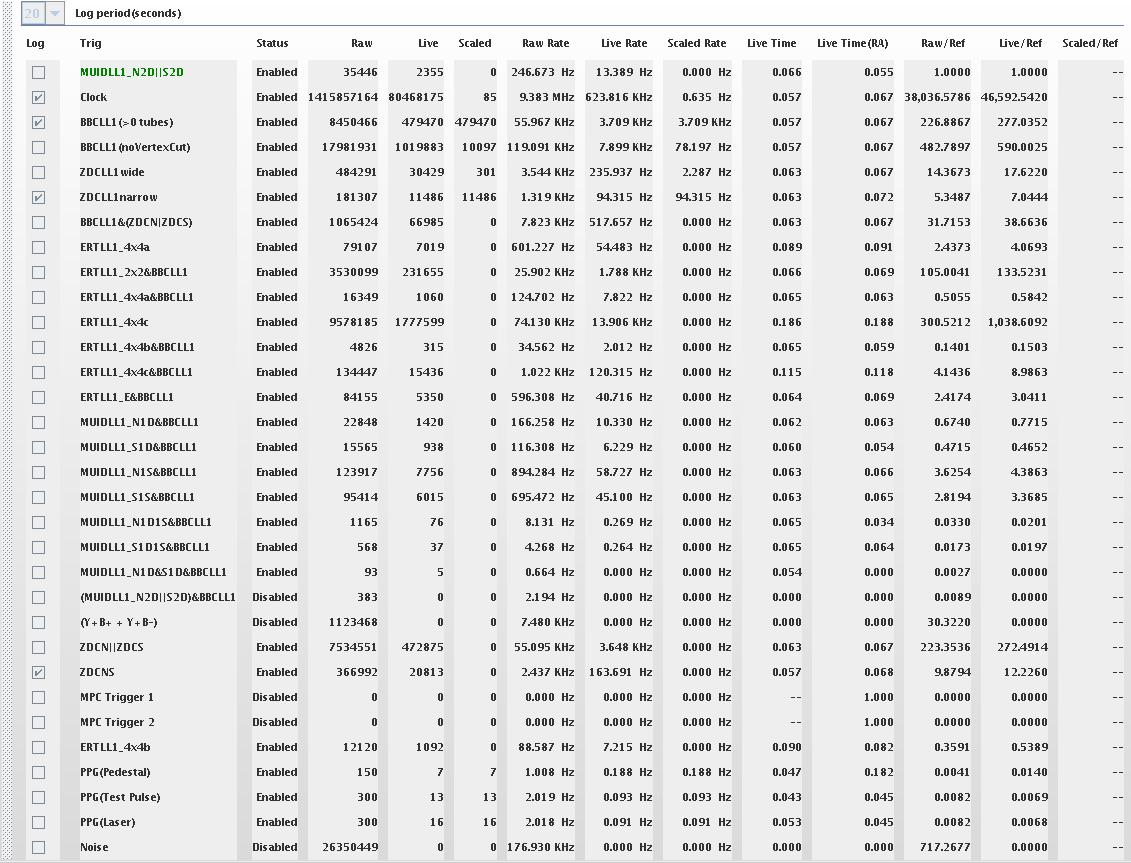Click the Live Time(RA) column header
The height and width of the screenshot is (863, 1131).
tap(853, 43)
